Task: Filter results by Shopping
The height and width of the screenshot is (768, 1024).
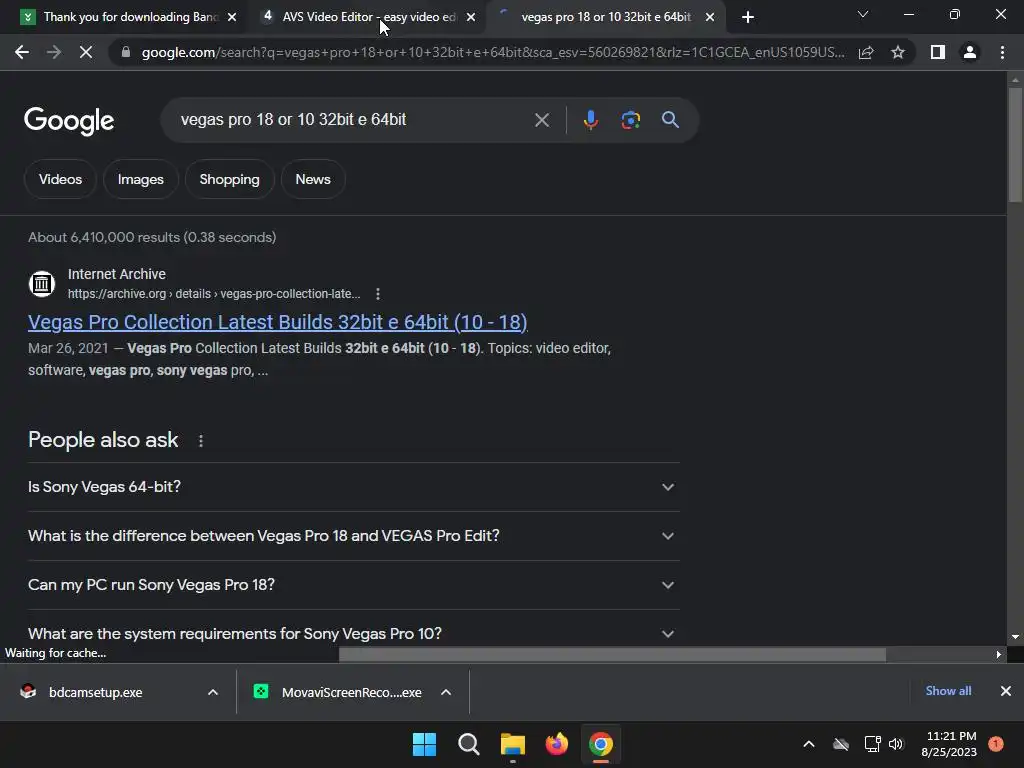Action: point(229,179)
